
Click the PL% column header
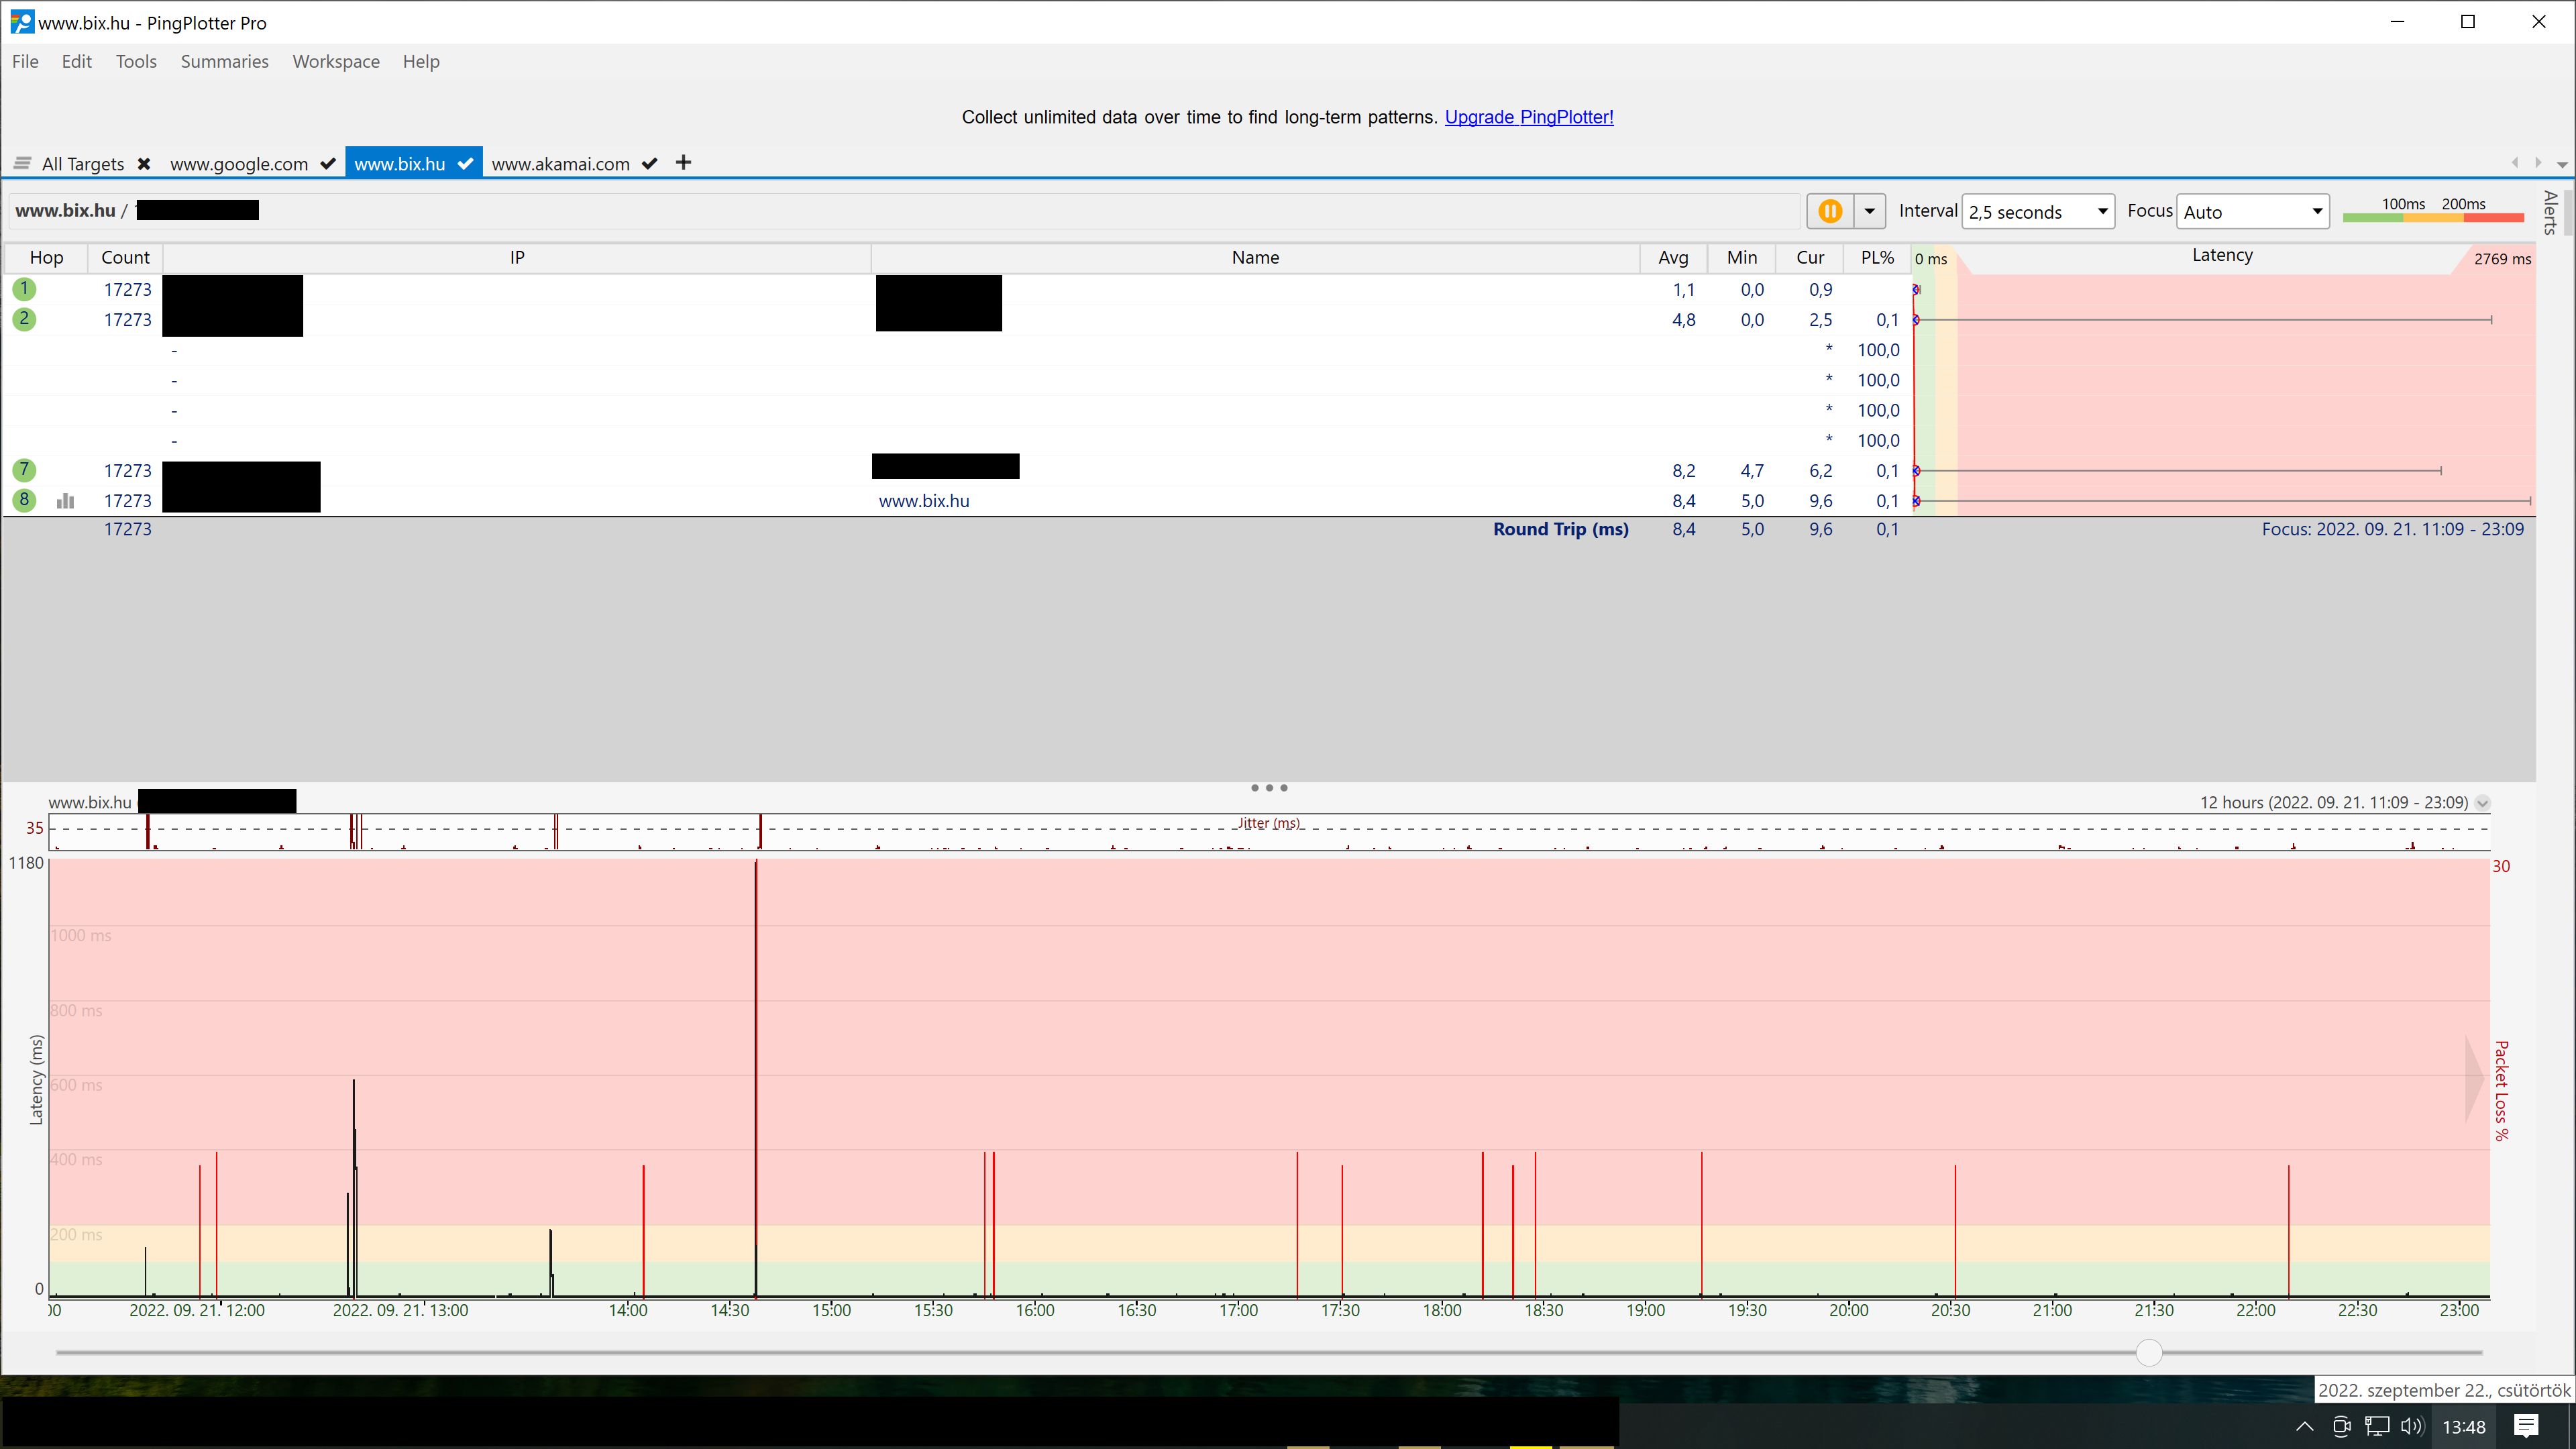tap(1877, 257)
